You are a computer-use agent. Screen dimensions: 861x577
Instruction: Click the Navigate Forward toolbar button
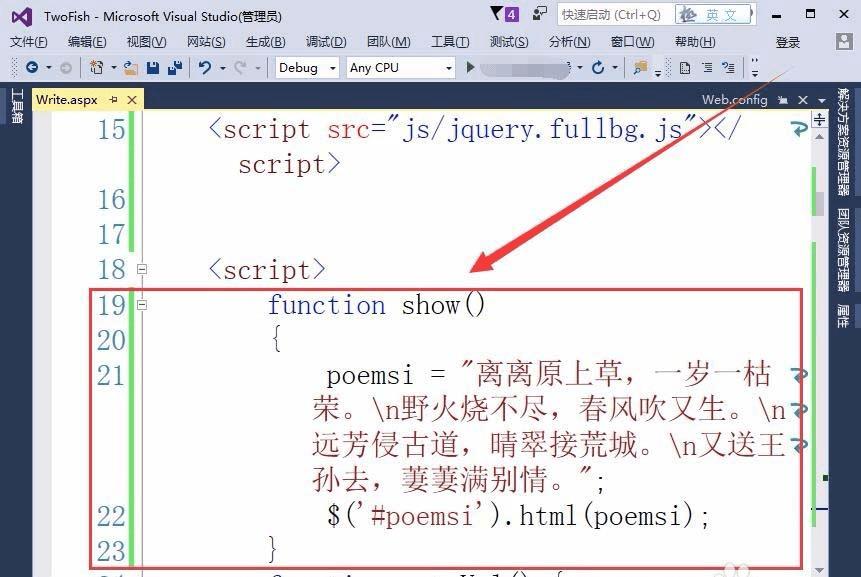(65, 68)
